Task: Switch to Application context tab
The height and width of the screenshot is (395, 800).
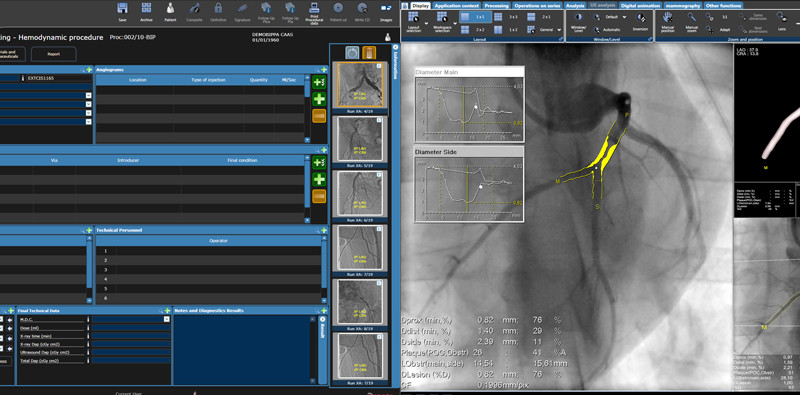Action: 457,5
